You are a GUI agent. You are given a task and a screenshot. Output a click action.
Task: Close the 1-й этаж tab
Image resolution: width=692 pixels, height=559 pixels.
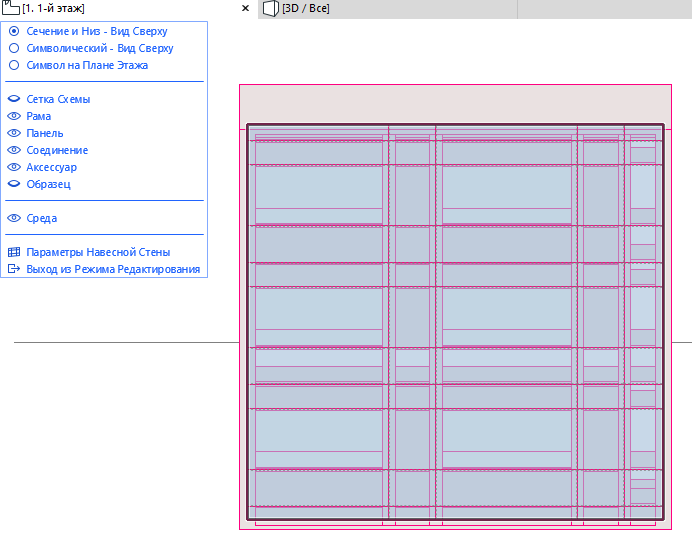tap(246, 8)
